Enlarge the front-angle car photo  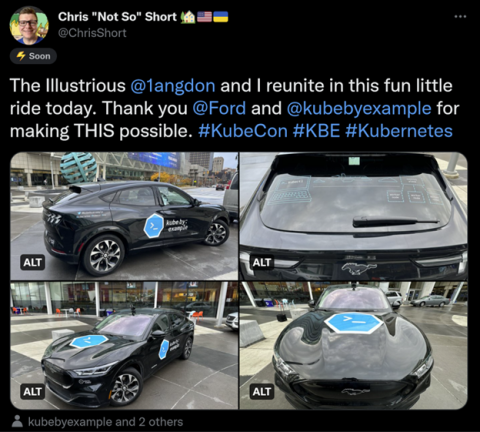[x=124, y=345]
